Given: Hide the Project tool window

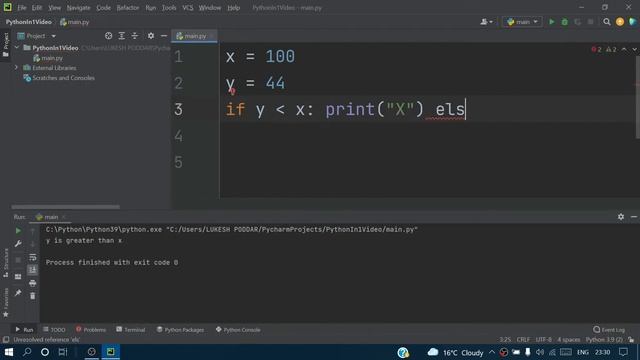Looking at the screenshot, I should click(x=164, y=36).
